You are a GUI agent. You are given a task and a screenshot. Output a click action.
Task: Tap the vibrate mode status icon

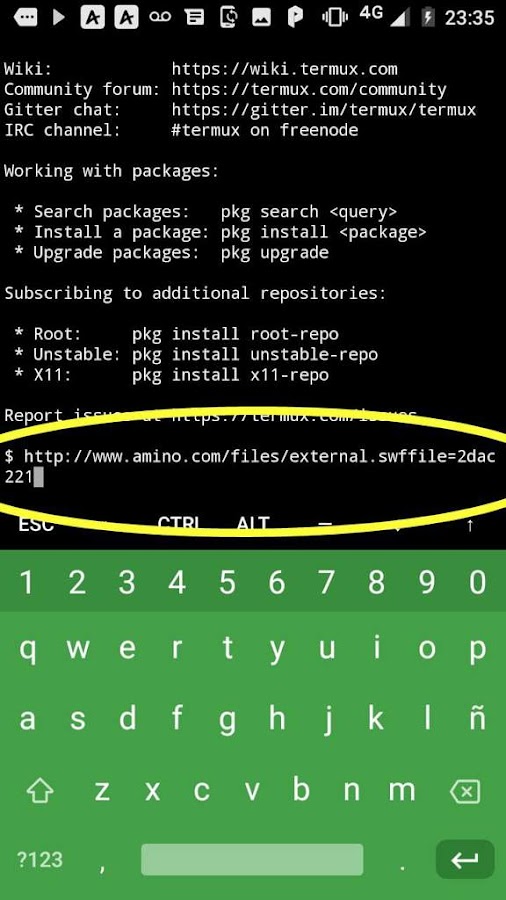click(335, 17)
